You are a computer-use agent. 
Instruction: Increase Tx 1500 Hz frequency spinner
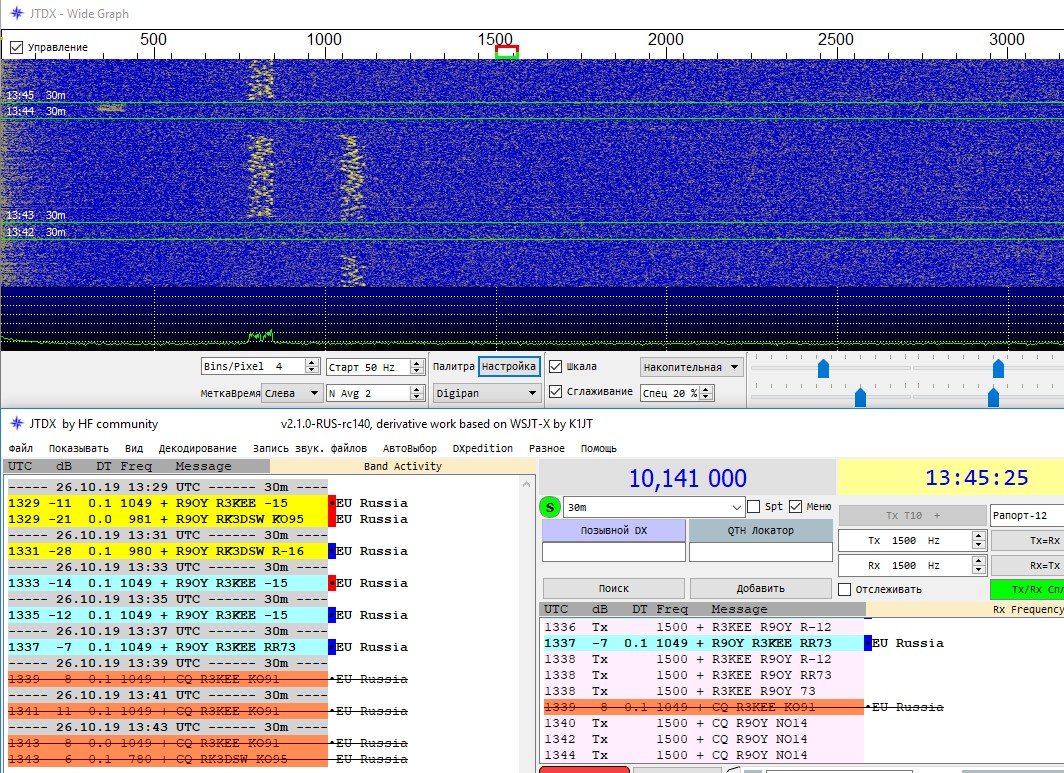978,535
